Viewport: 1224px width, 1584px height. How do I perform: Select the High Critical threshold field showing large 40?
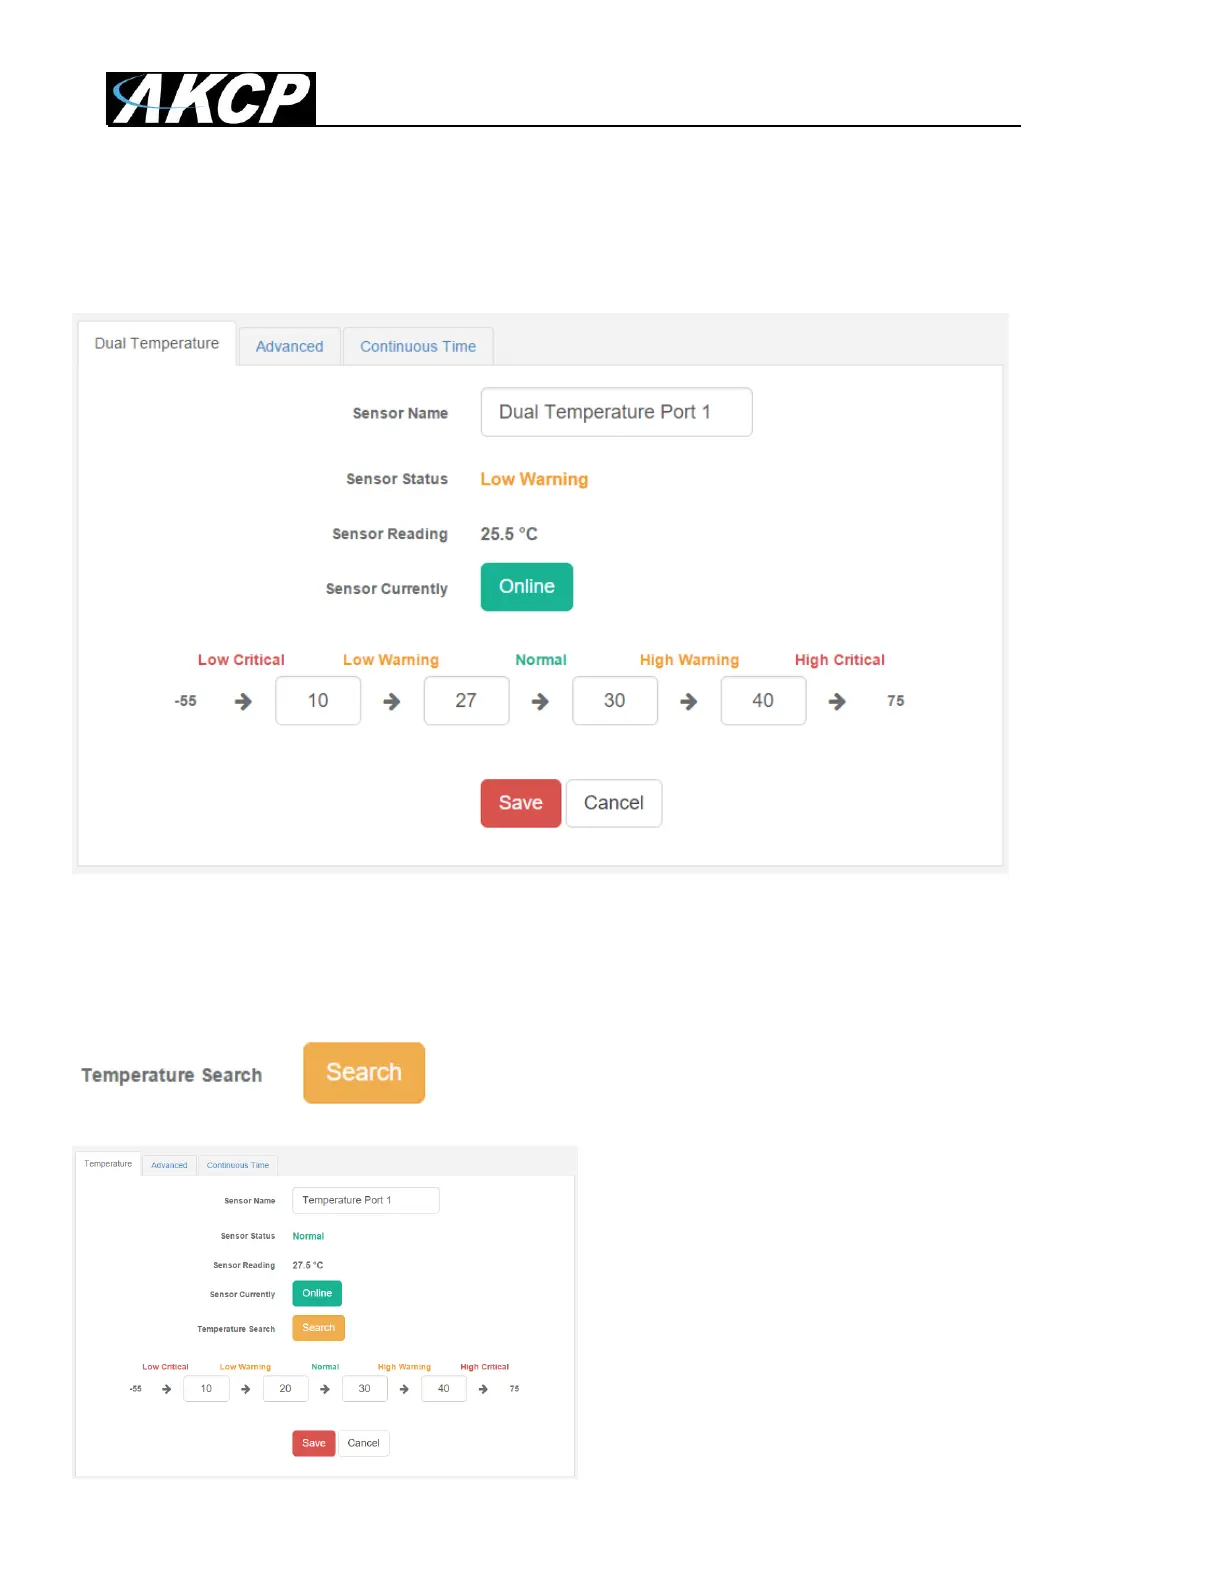tap(763, 701)
